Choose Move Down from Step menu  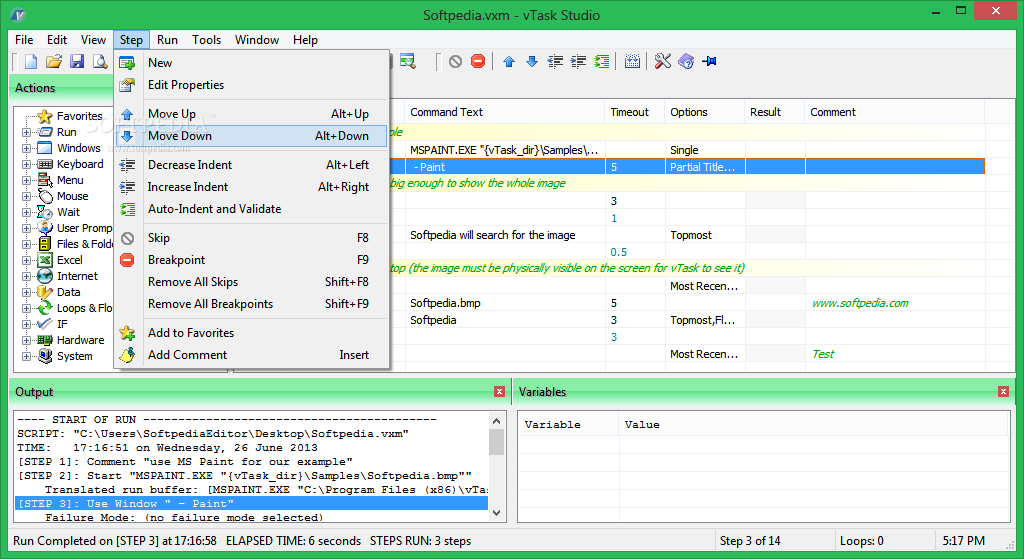(251, 136)
